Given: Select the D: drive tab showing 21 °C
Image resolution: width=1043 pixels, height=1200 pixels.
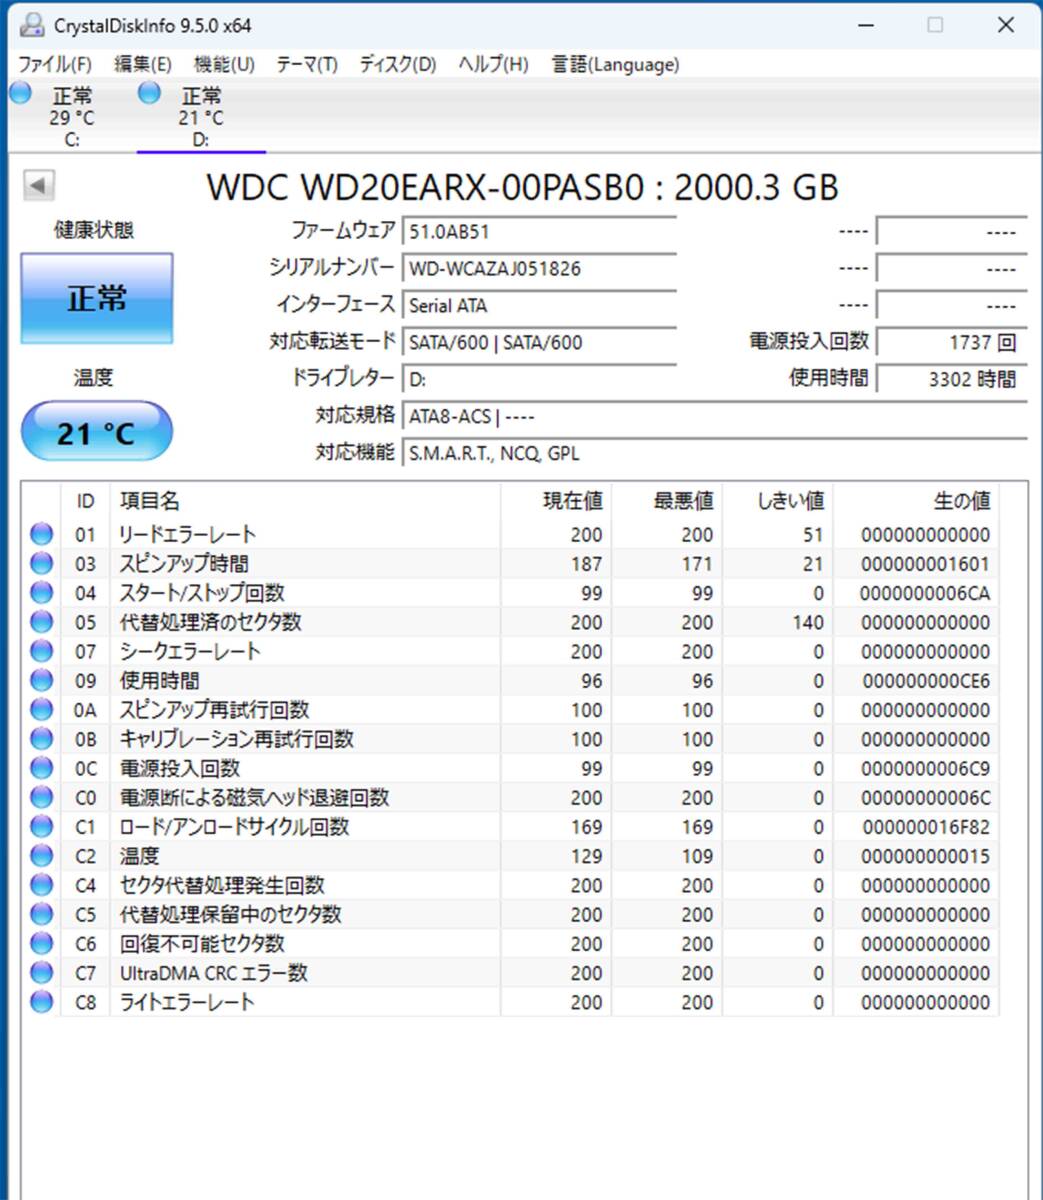Looking at the screenshot, I should [201, 116].
